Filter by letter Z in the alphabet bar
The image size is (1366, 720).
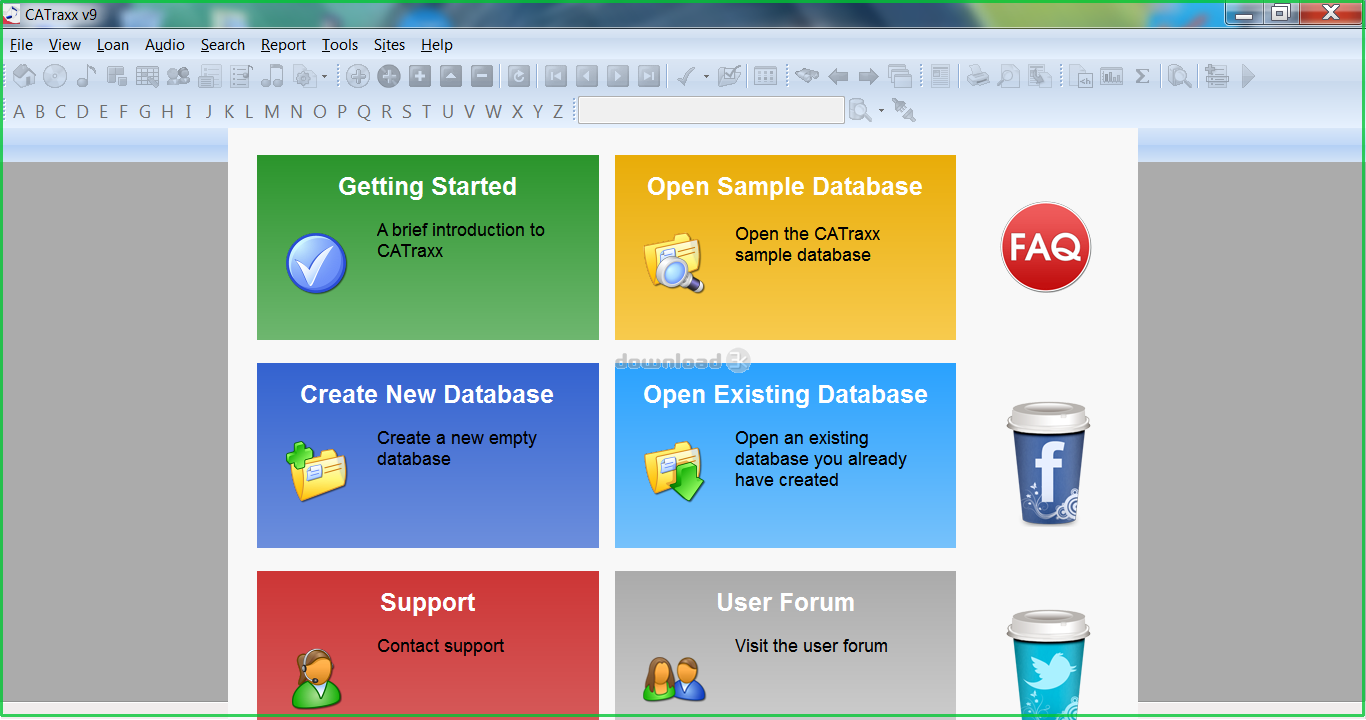558,111
